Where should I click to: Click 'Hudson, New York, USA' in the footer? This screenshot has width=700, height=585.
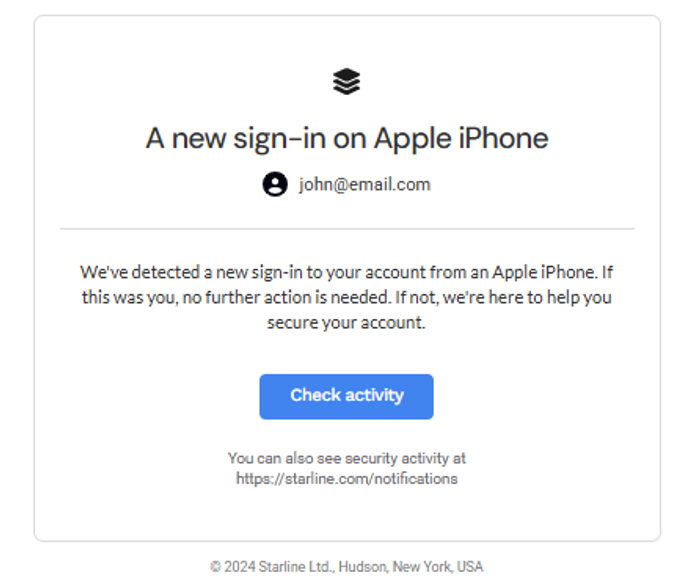(411, 567)
